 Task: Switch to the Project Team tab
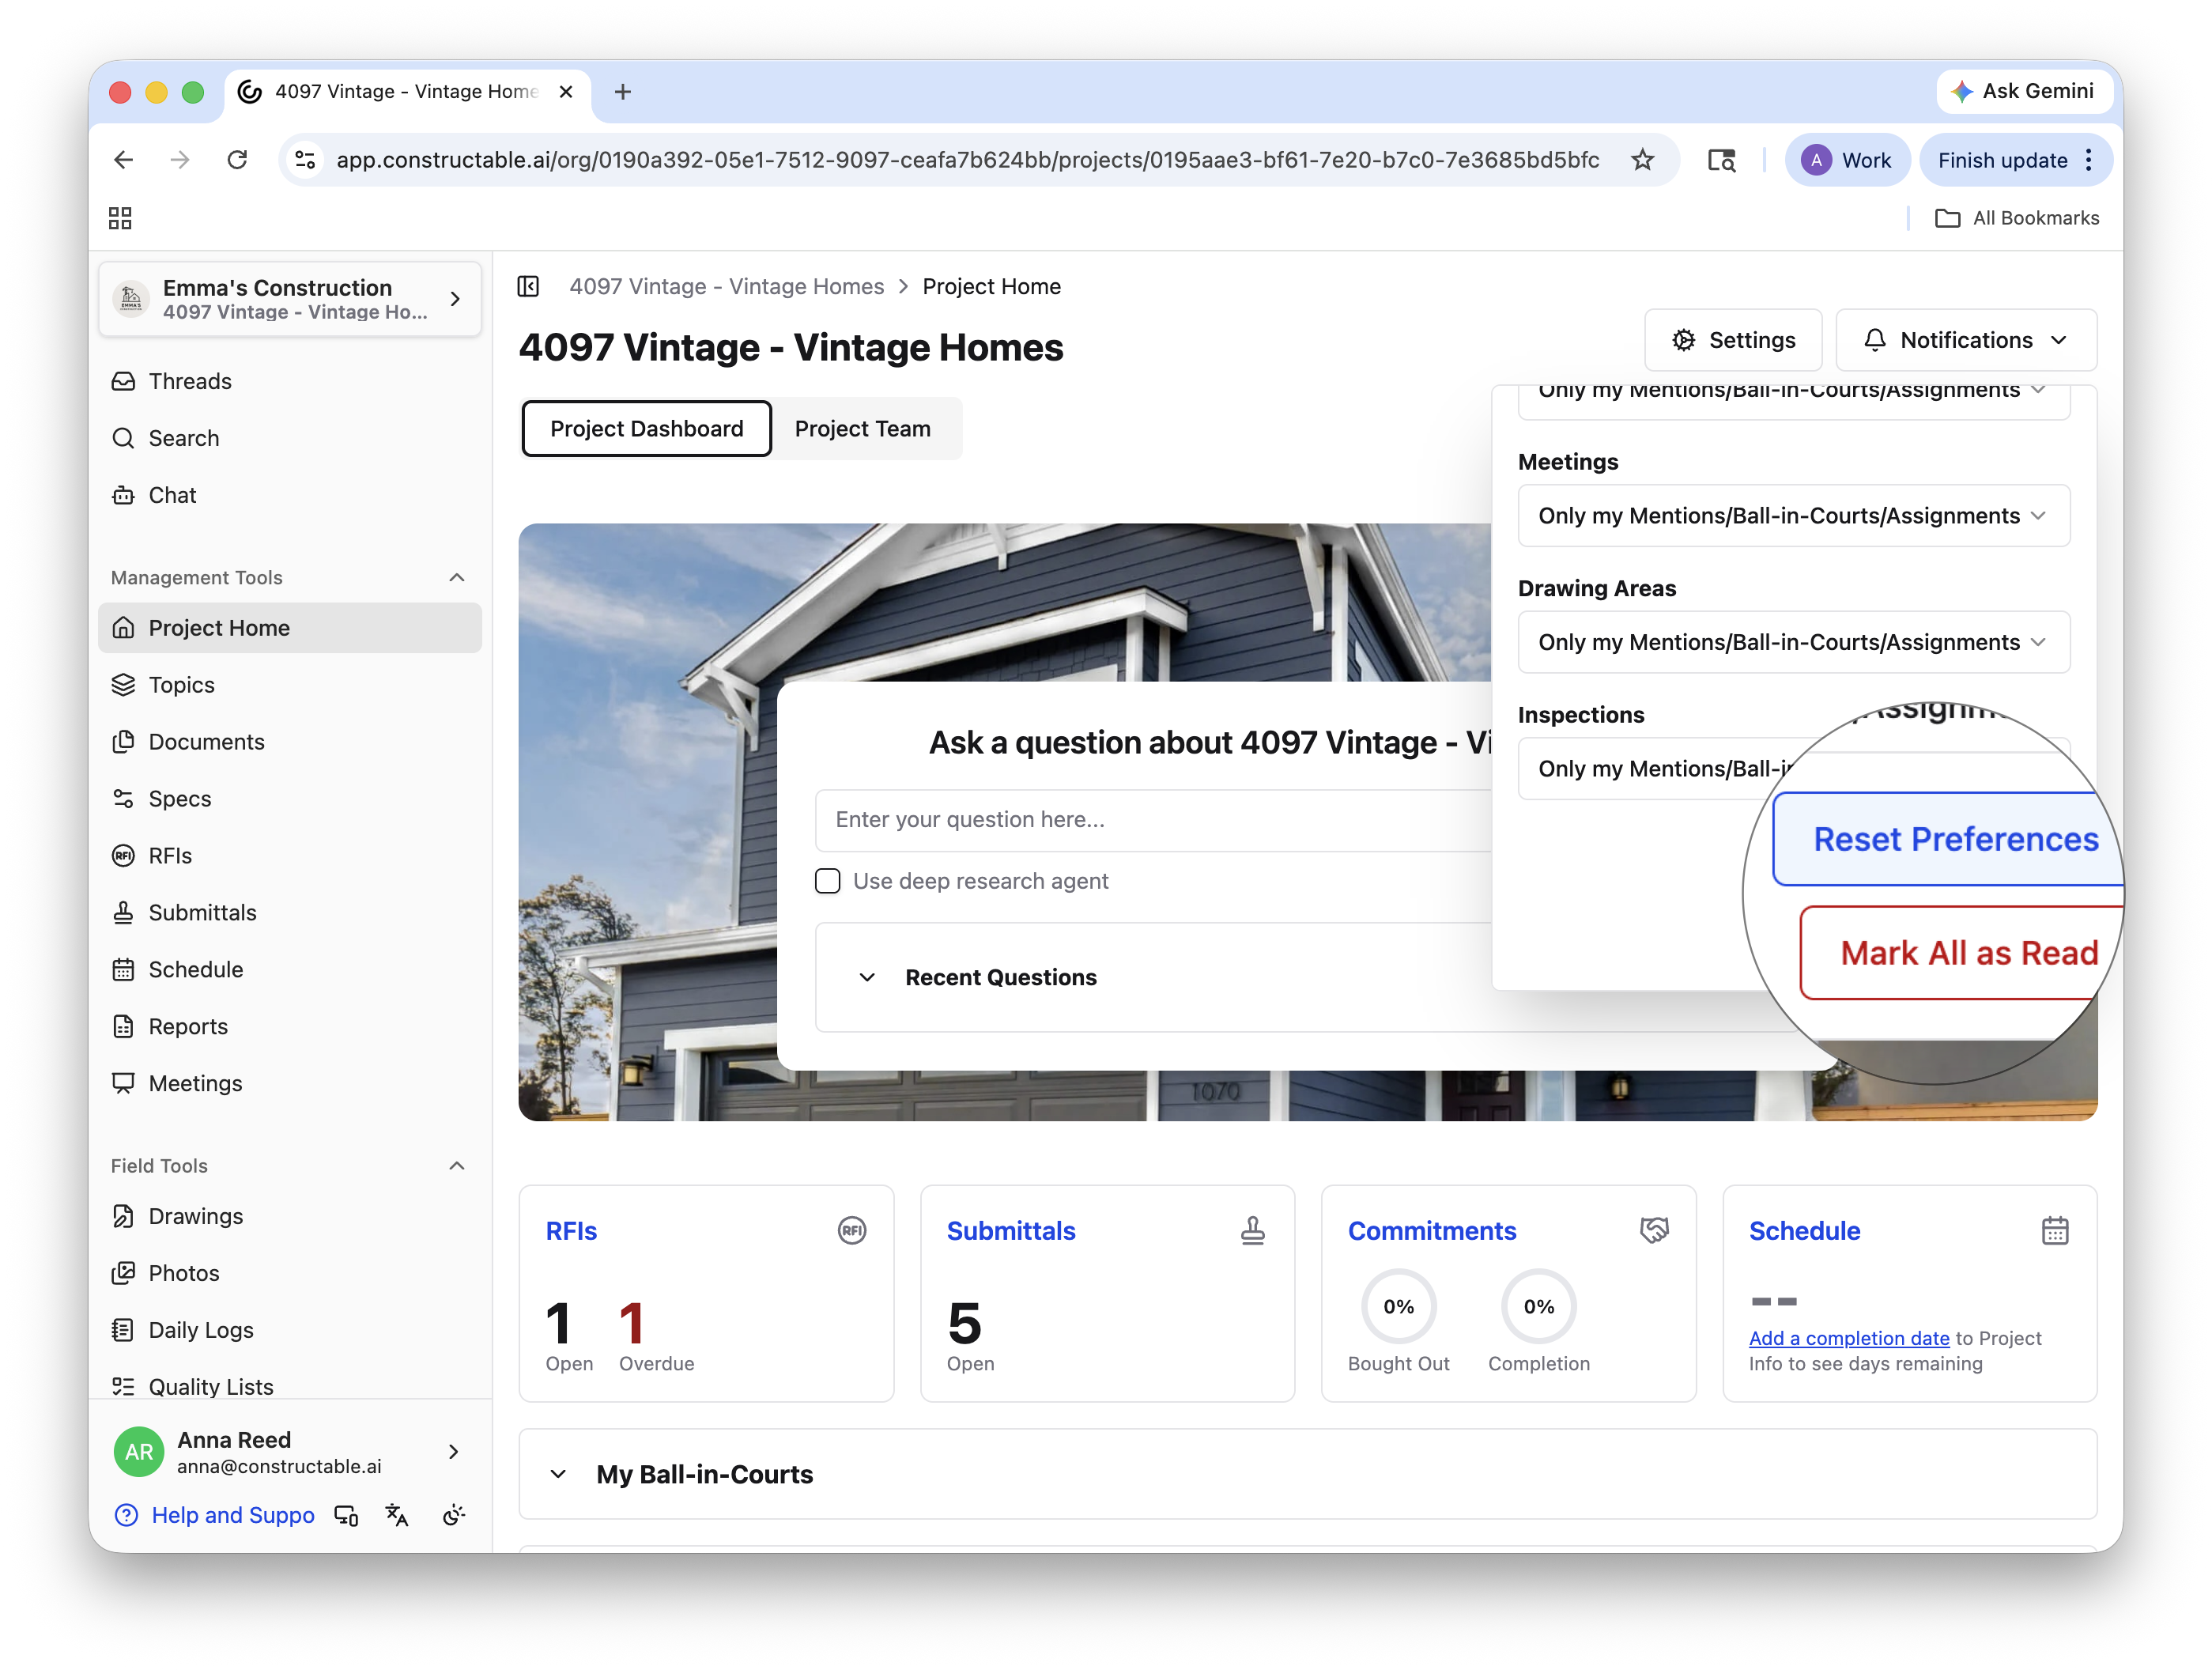pyautogui.click(x=862, y=429)
